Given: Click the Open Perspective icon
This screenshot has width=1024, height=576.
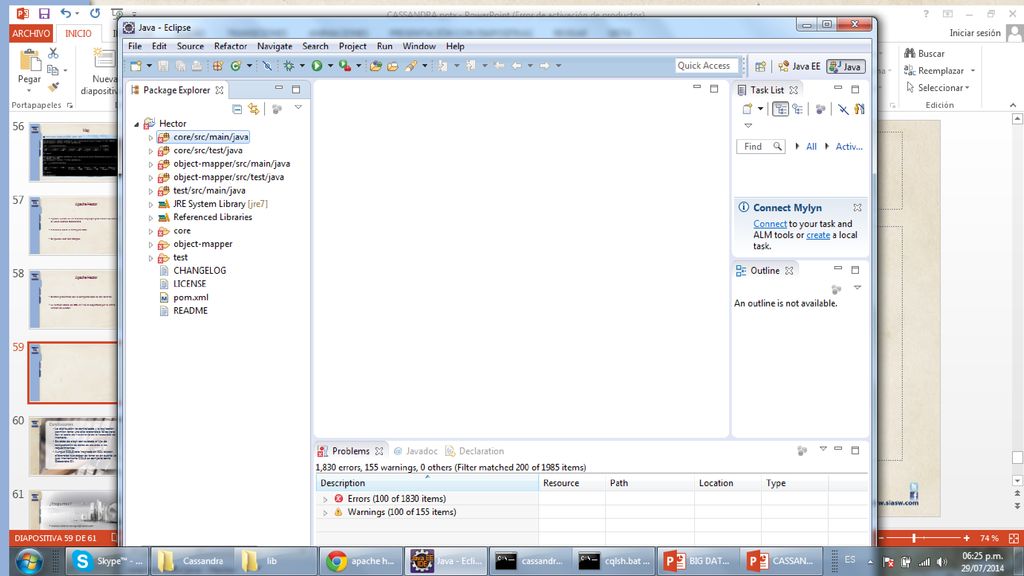Looking at the screenshot, I should click(760, 67).
